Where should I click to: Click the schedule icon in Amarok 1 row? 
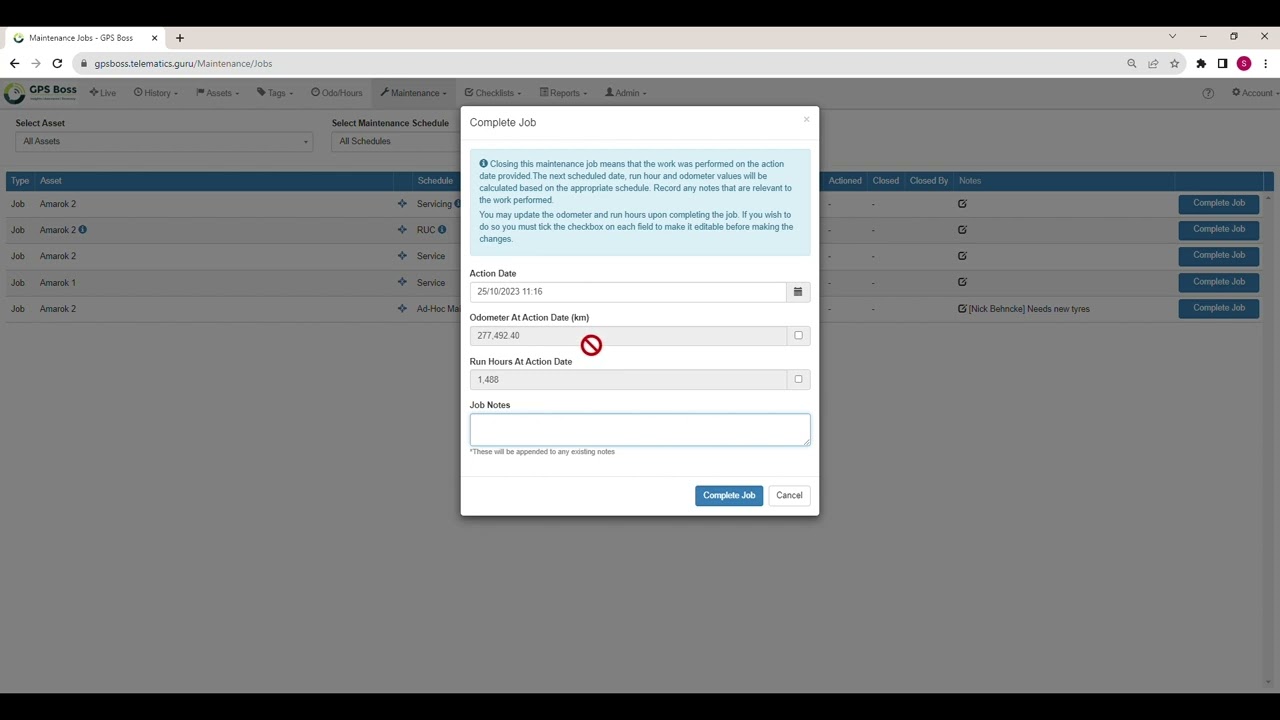pyautogui.click(x=402, y=283)
